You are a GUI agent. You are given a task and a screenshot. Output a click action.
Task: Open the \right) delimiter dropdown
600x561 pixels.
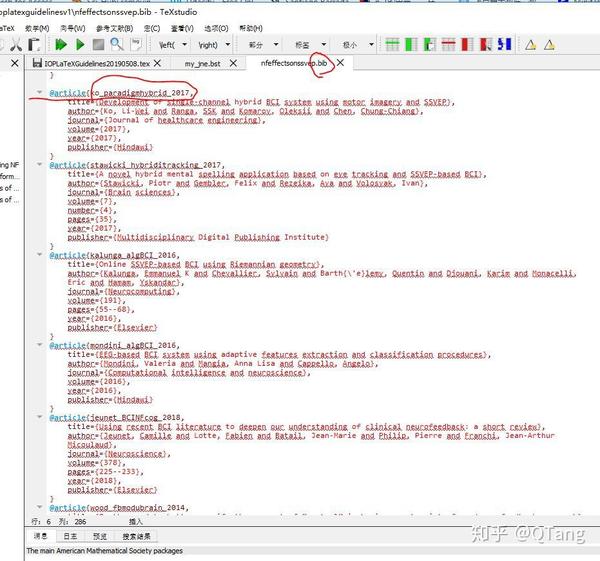tap(228, 45)
